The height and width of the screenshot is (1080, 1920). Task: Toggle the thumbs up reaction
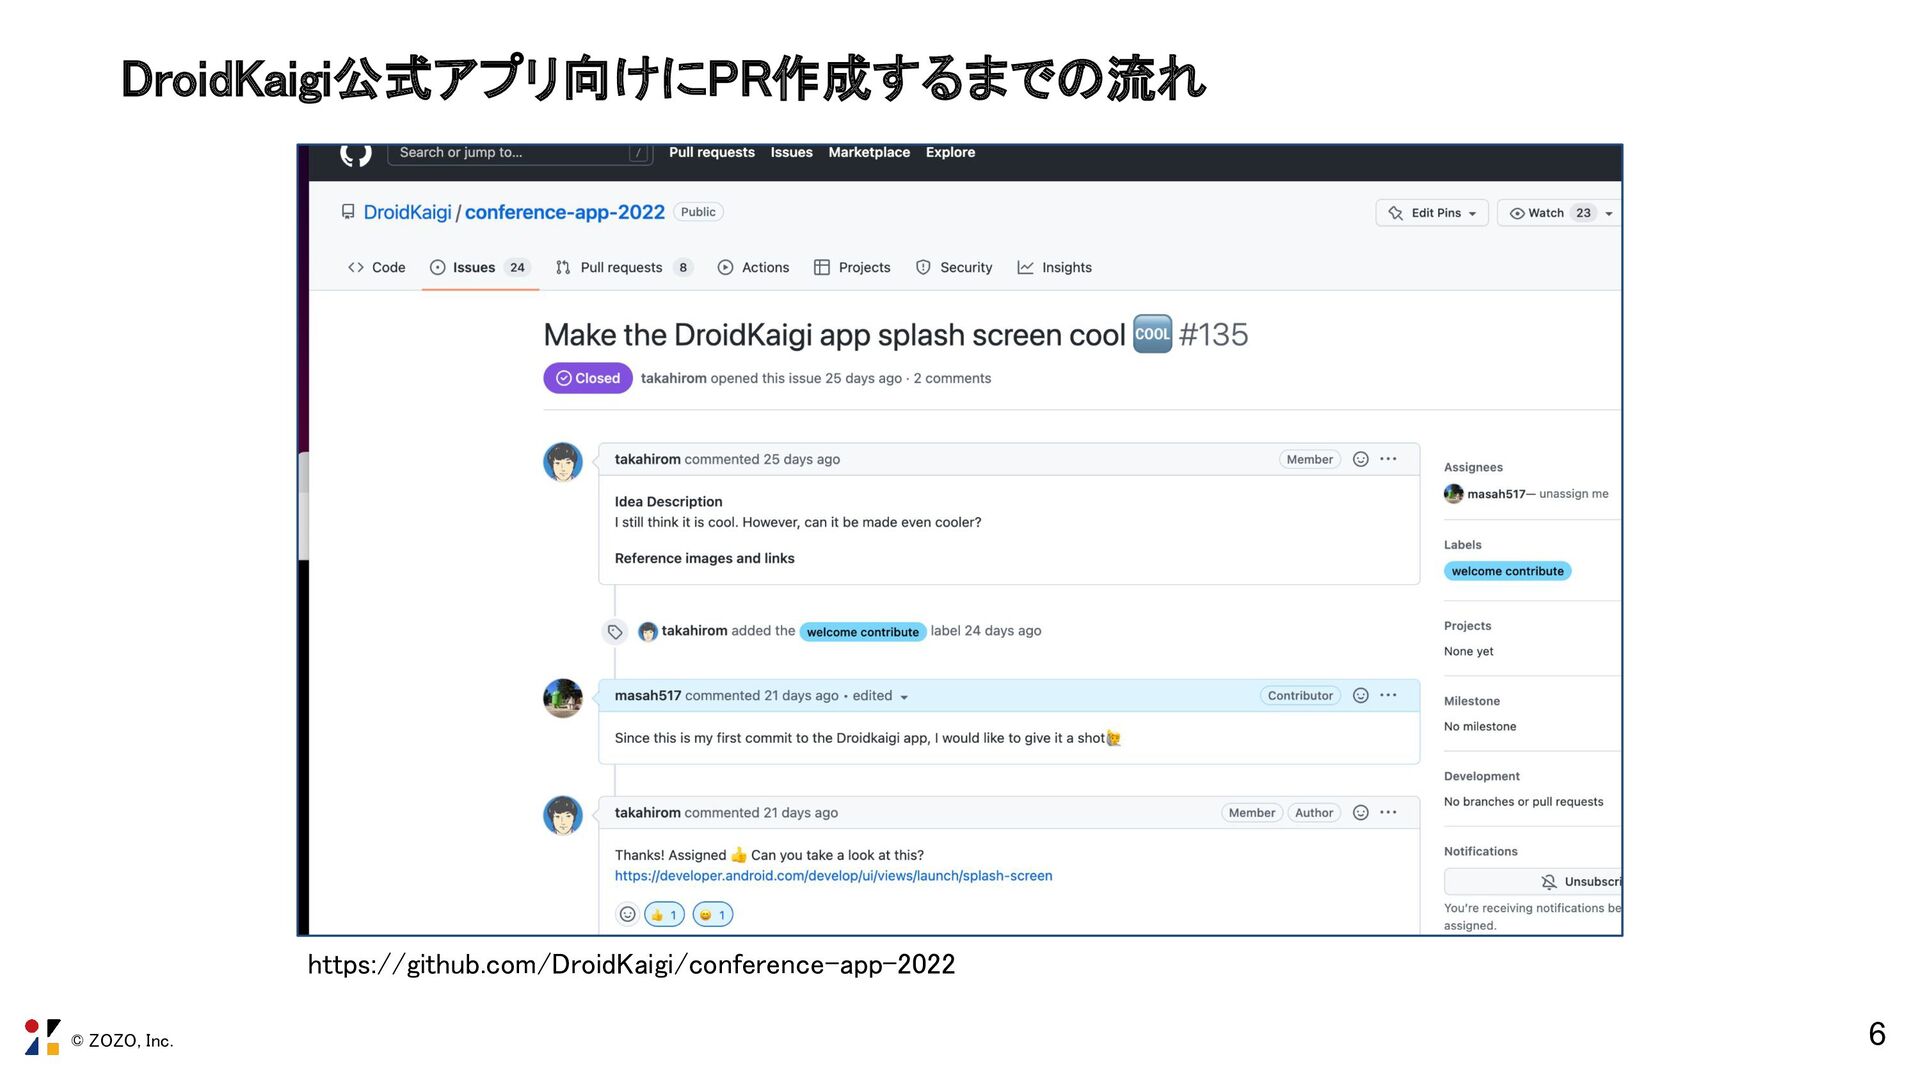(664, 914)
